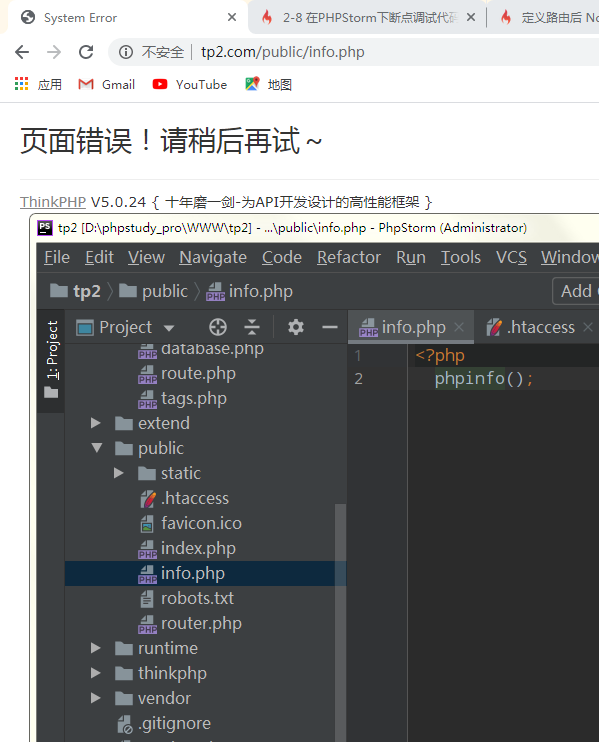Click the Collapse All icon in Project panel

pos(252,327)
